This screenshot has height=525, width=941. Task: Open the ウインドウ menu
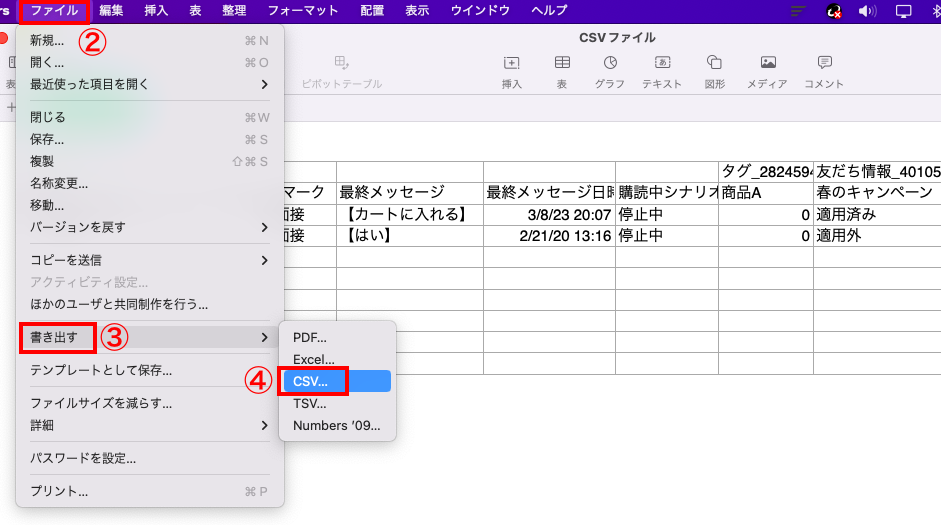coord(480,11)
